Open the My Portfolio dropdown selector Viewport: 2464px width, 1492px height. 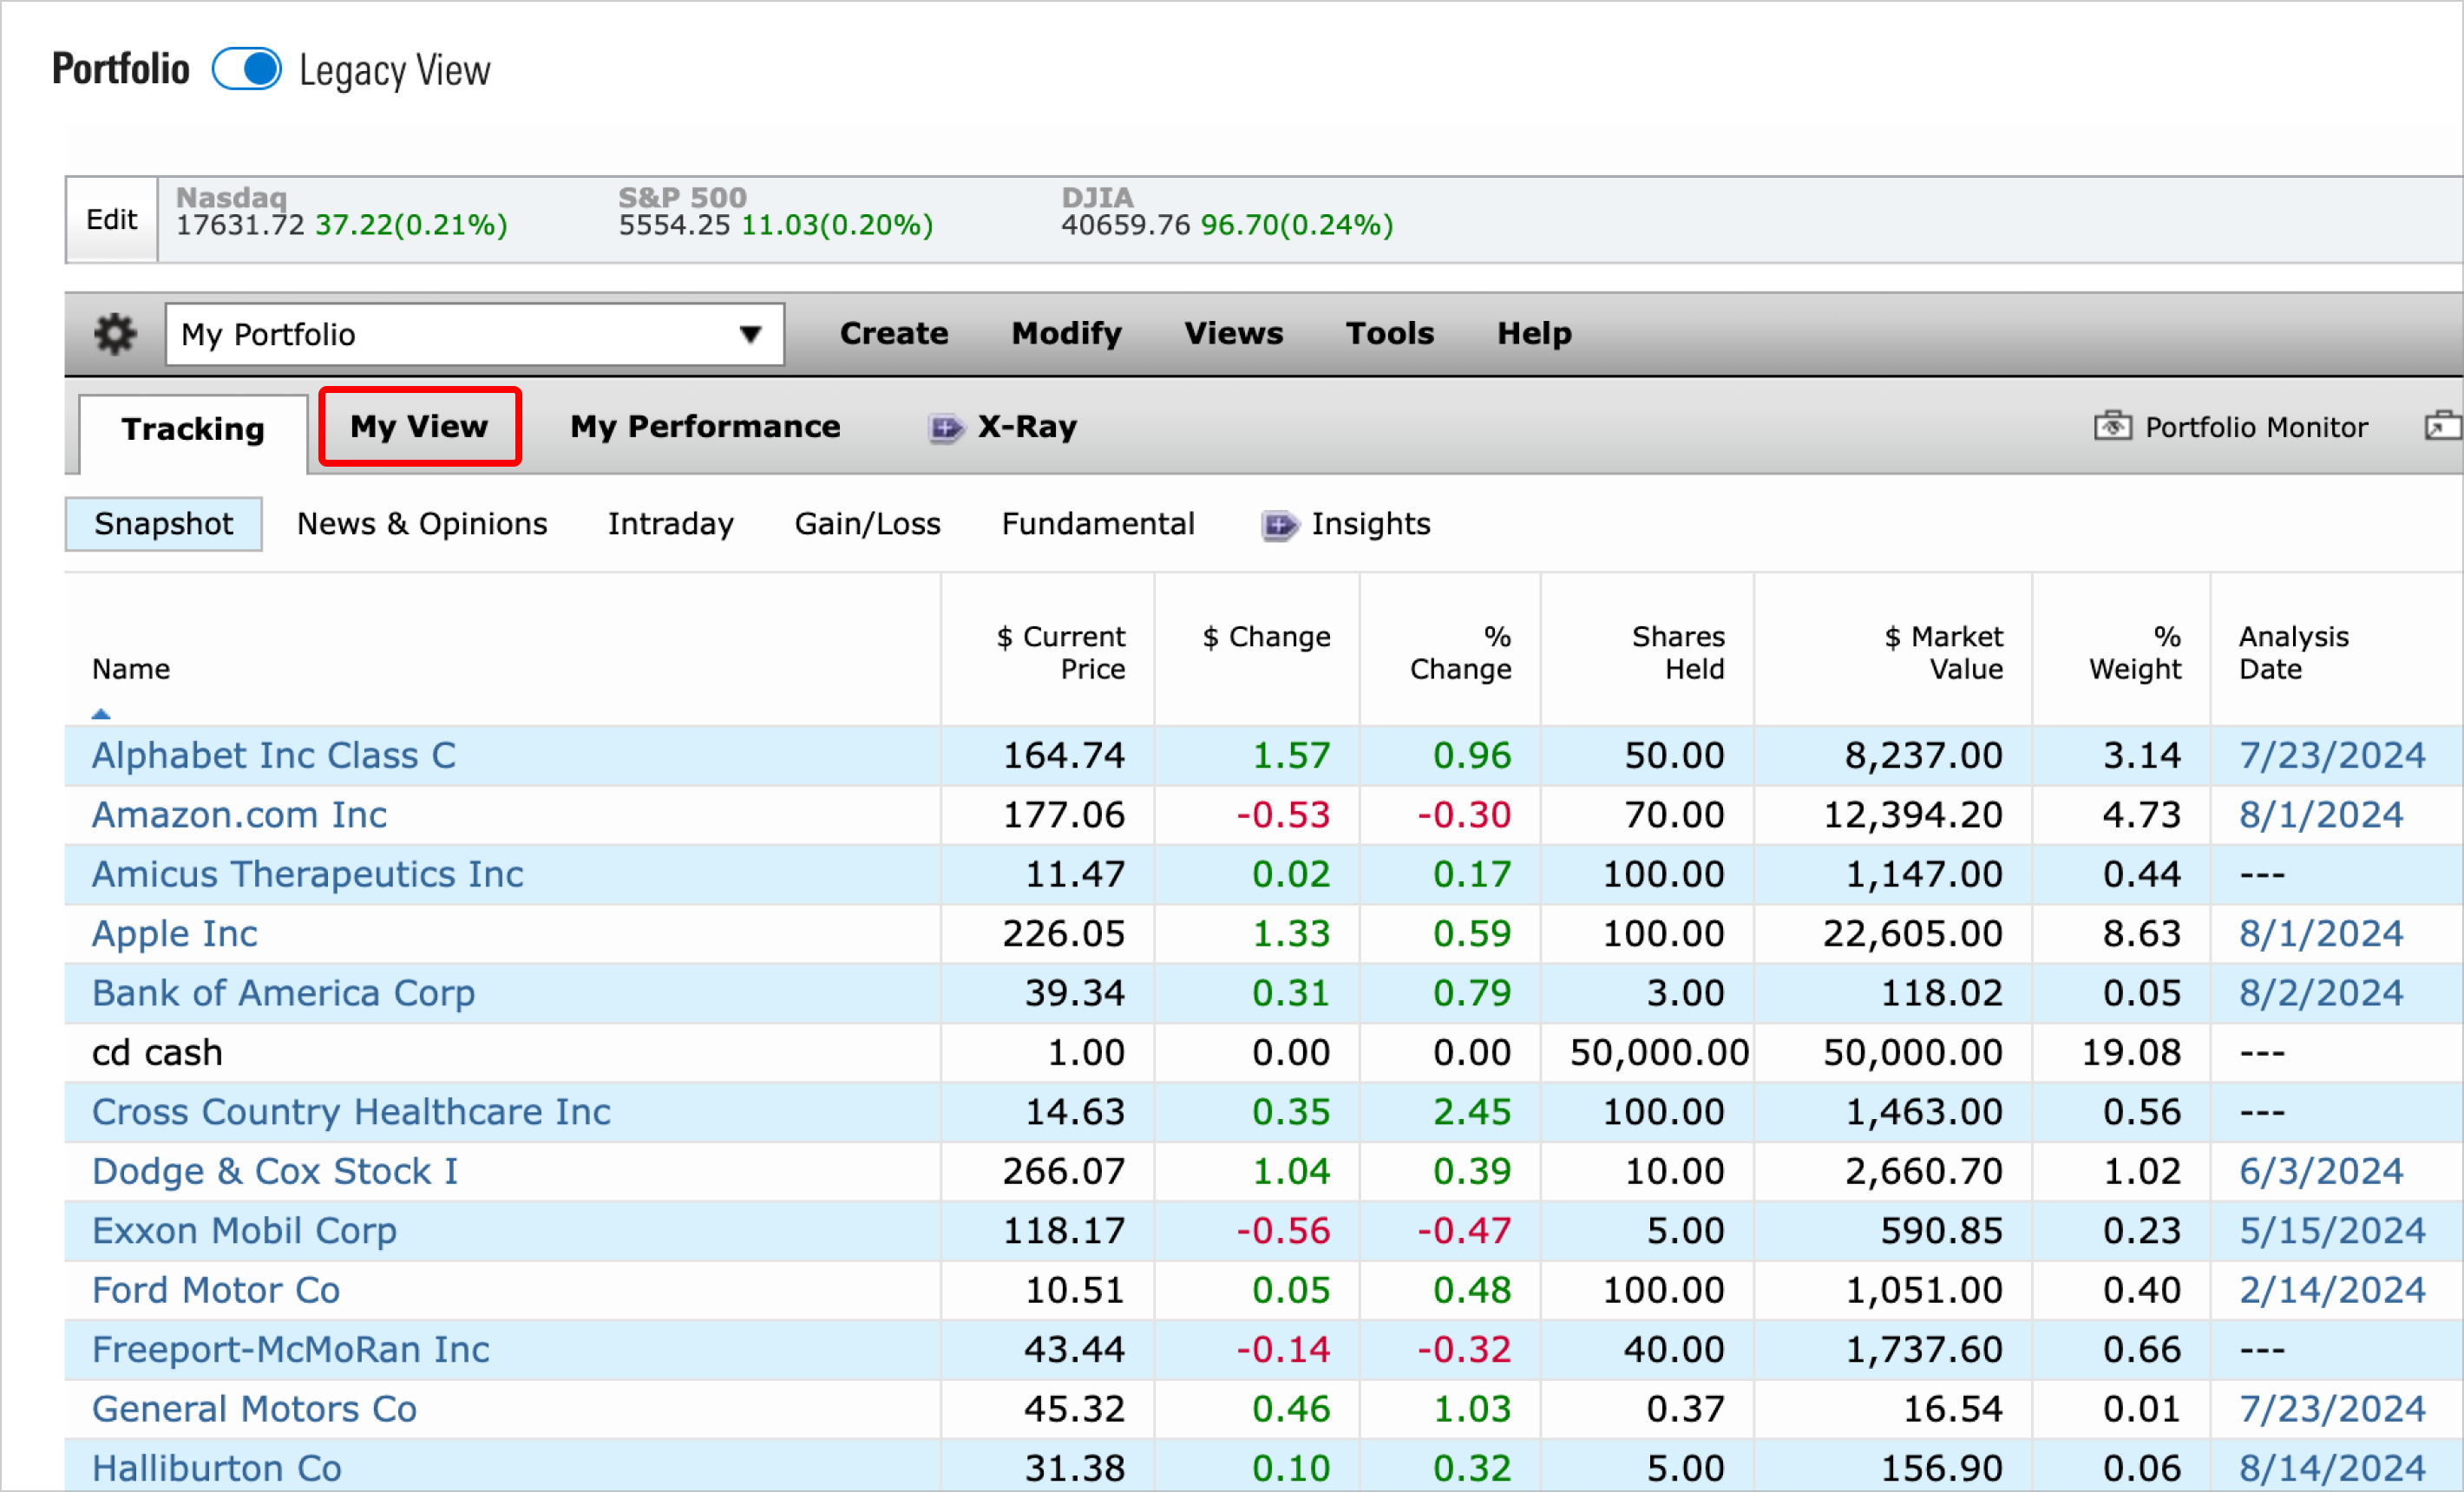click(474, 334)
